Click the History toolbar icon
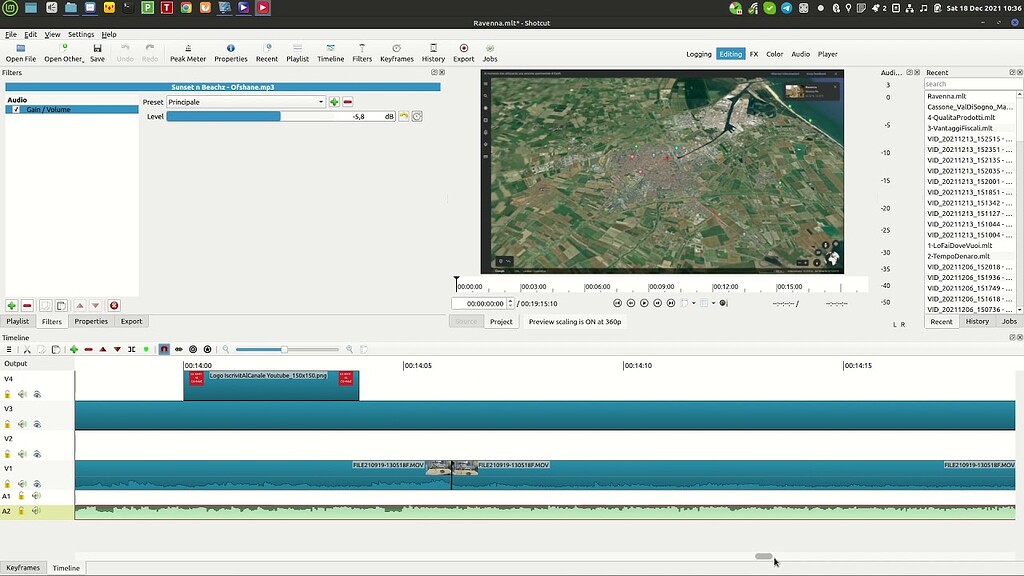The image size is (1024, 576). click(x=433, y=53)
